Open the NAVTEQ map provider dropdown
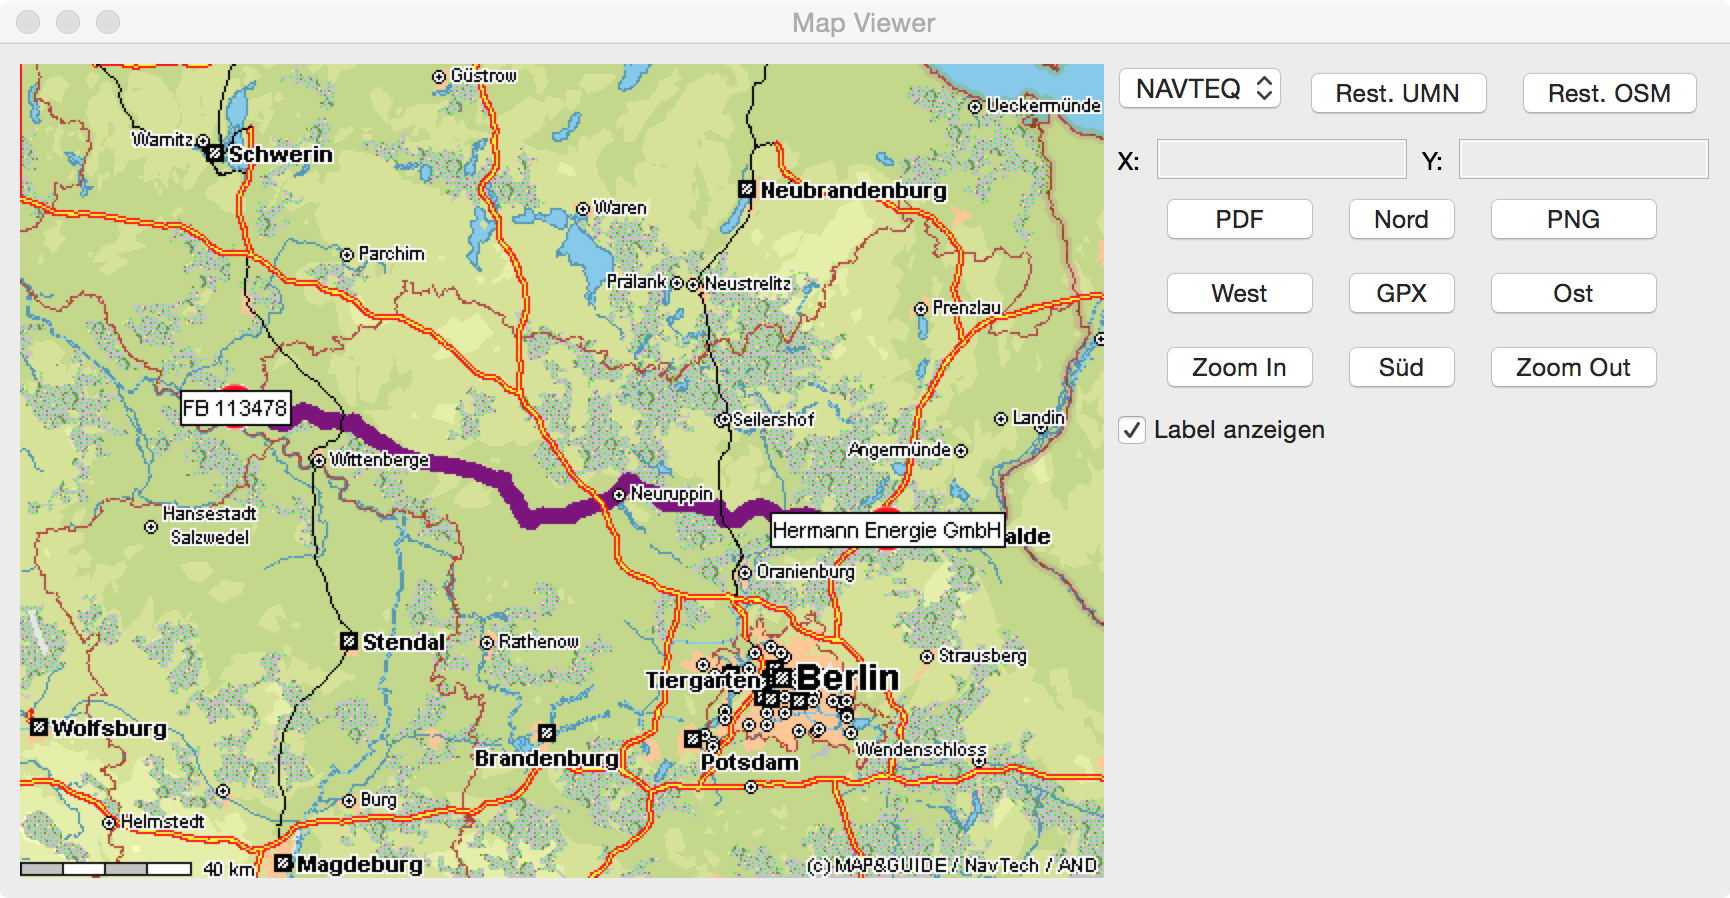The image size is (1730, 898). coord(1199,89)
